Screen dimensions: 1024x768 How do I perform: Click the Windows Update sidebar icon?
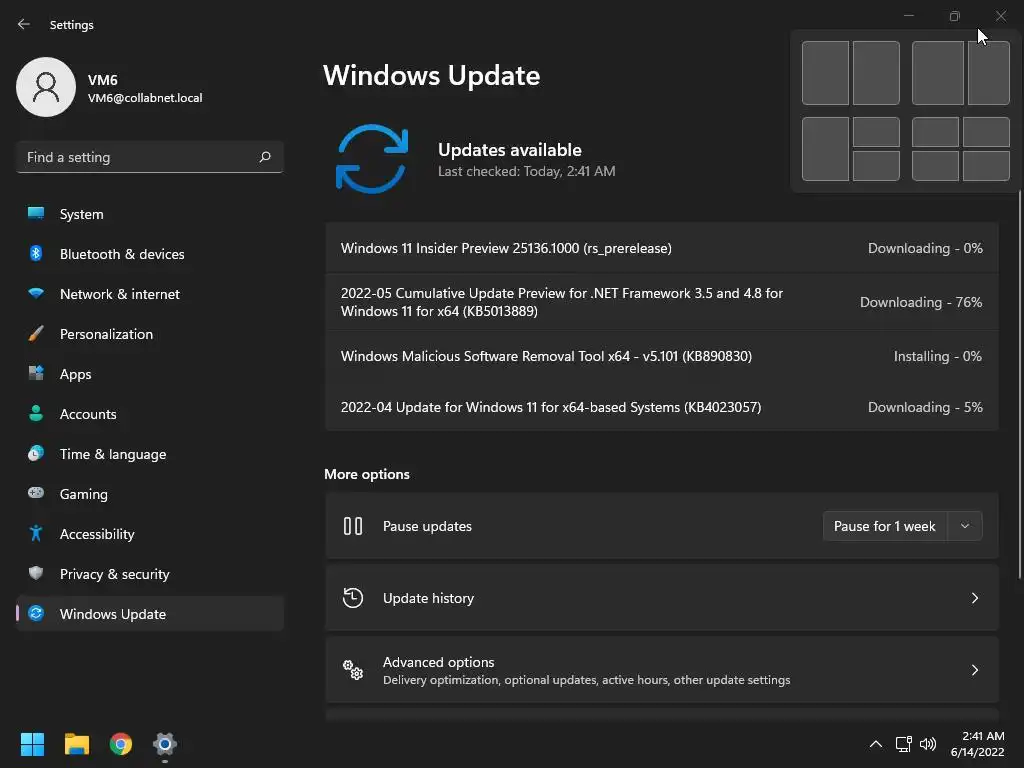(x=36, y=613)
